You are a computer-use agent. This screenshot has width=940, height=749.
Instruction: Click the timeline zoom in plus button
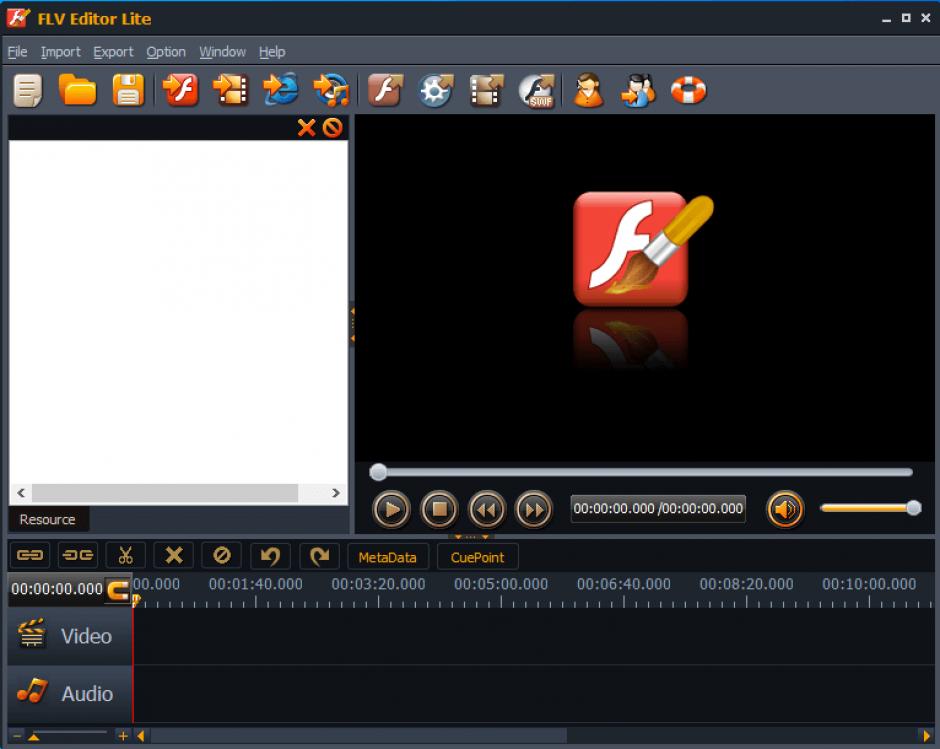(x=123, y=736)
